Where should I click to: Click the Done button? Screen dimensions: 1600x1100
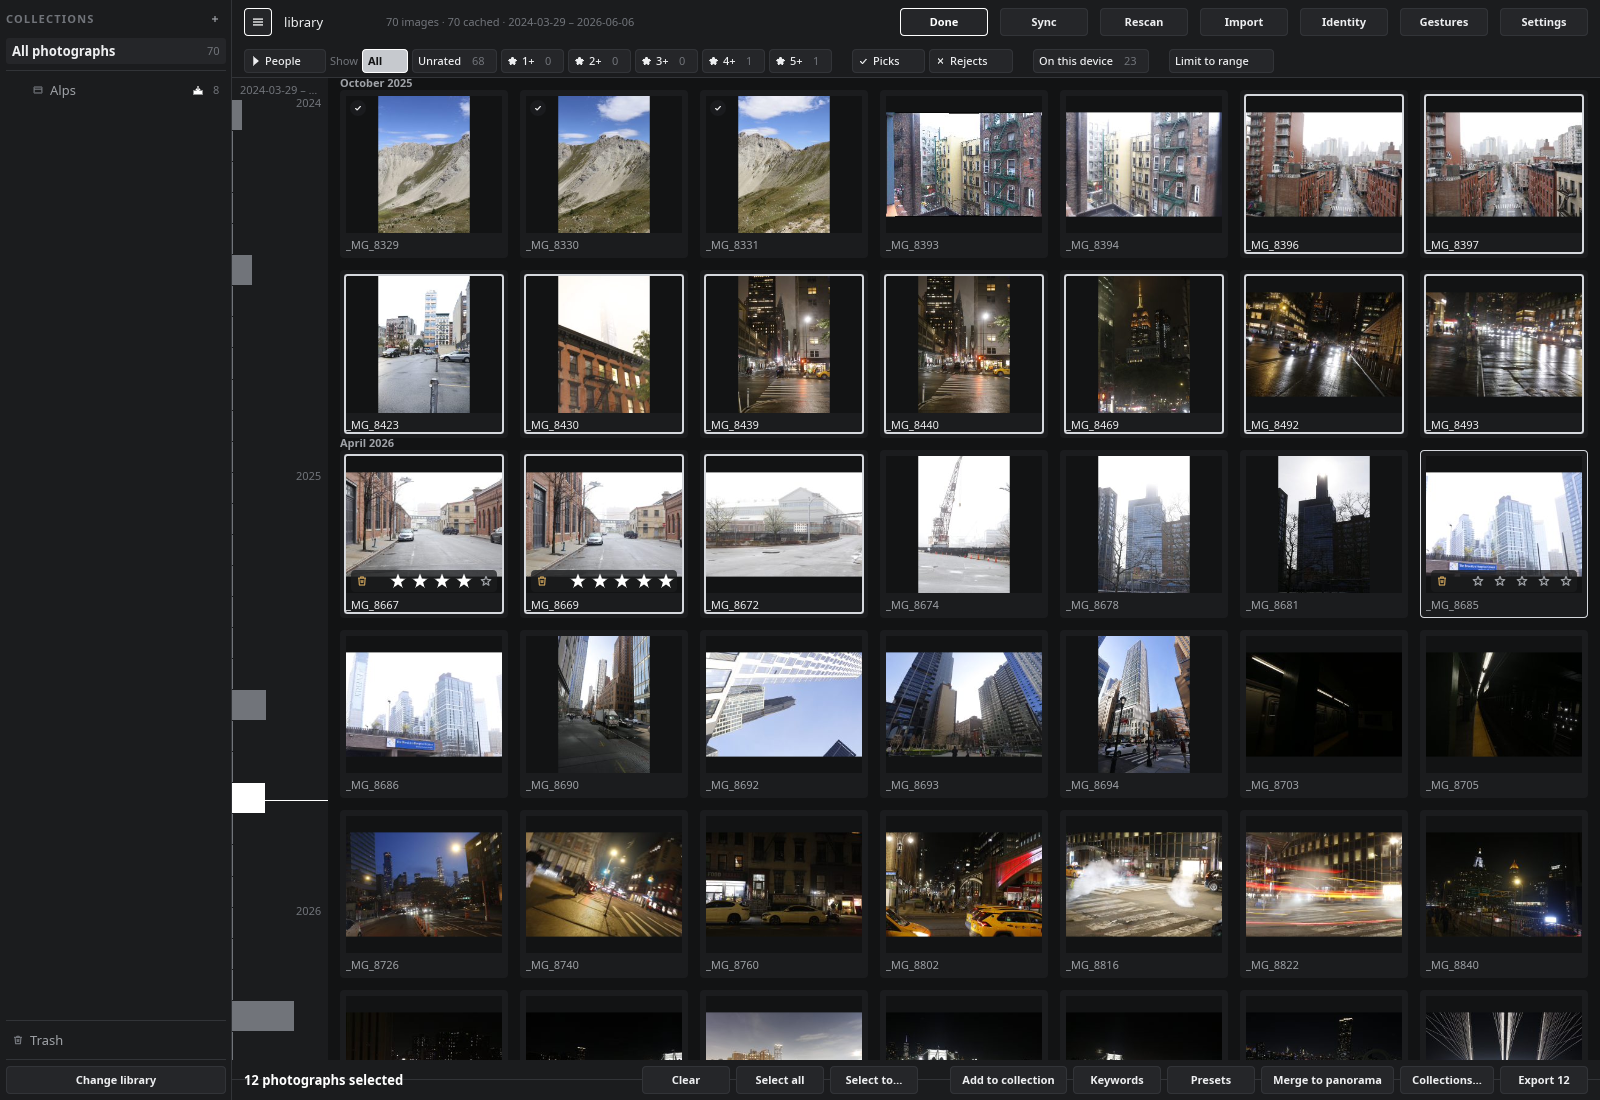944,22
